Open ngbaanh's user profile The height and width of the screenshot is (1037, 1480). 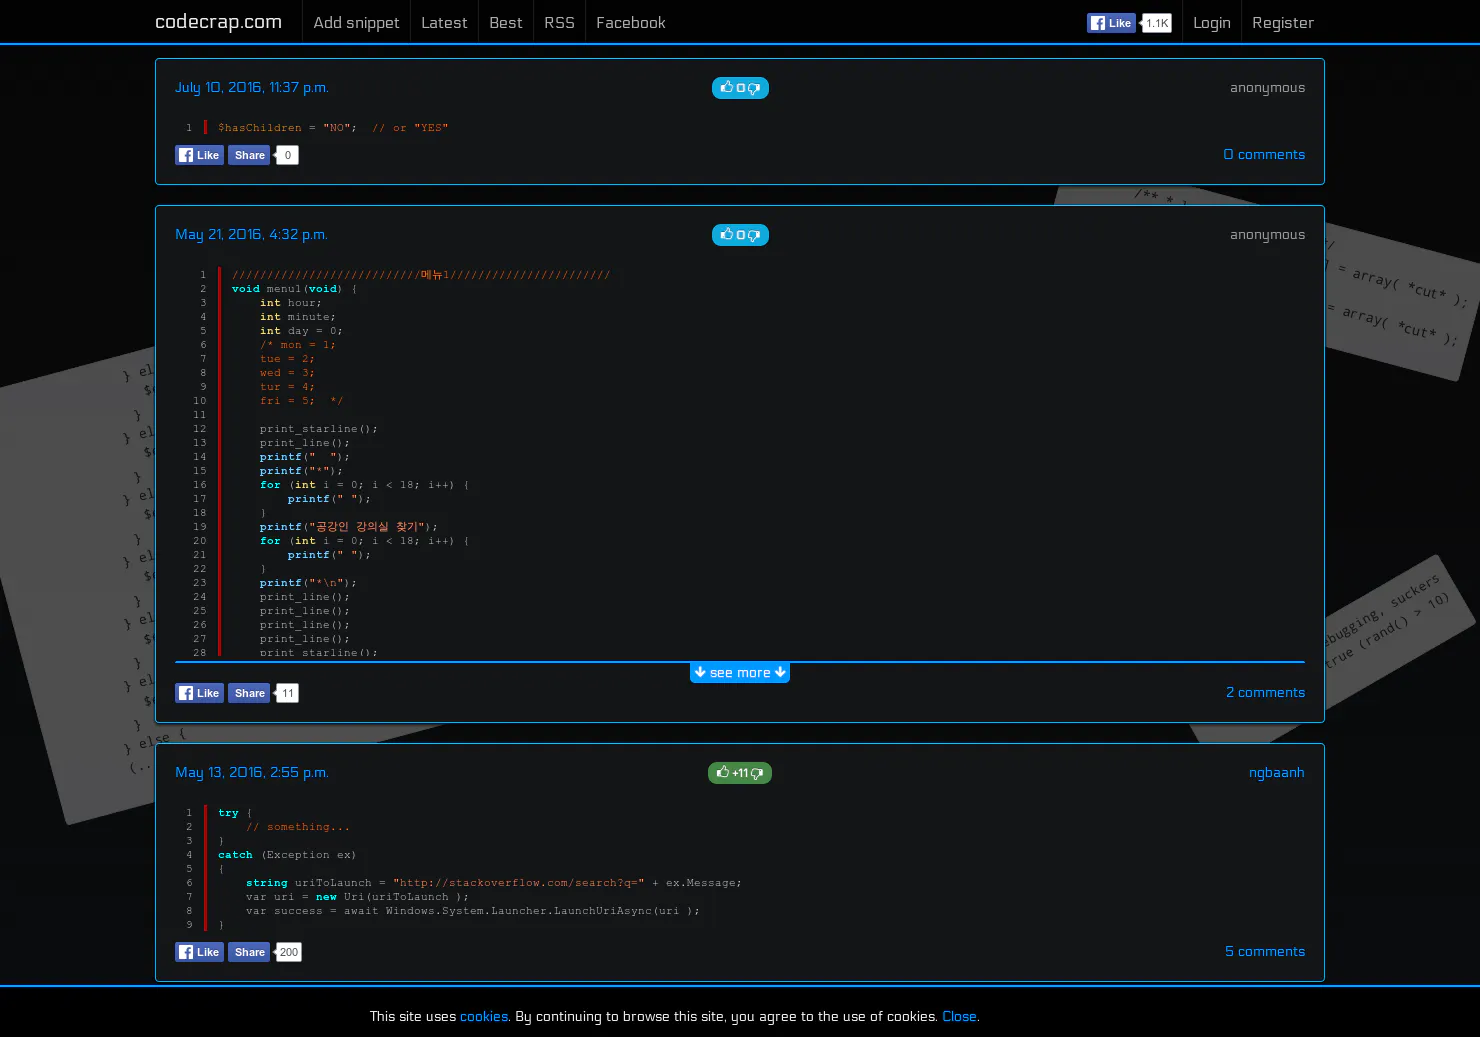tap(1276, 772)
